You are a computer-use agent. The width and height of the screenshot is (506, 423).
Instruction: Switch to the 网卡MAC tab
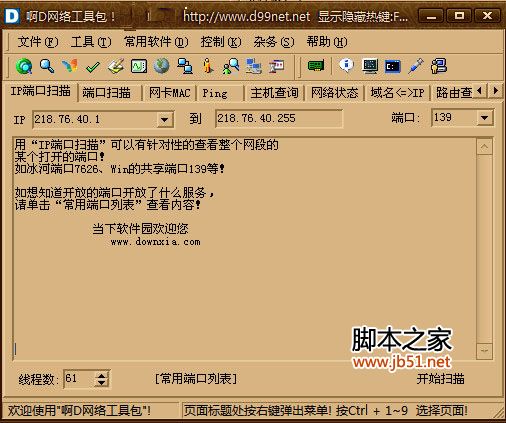coord(169,93)
